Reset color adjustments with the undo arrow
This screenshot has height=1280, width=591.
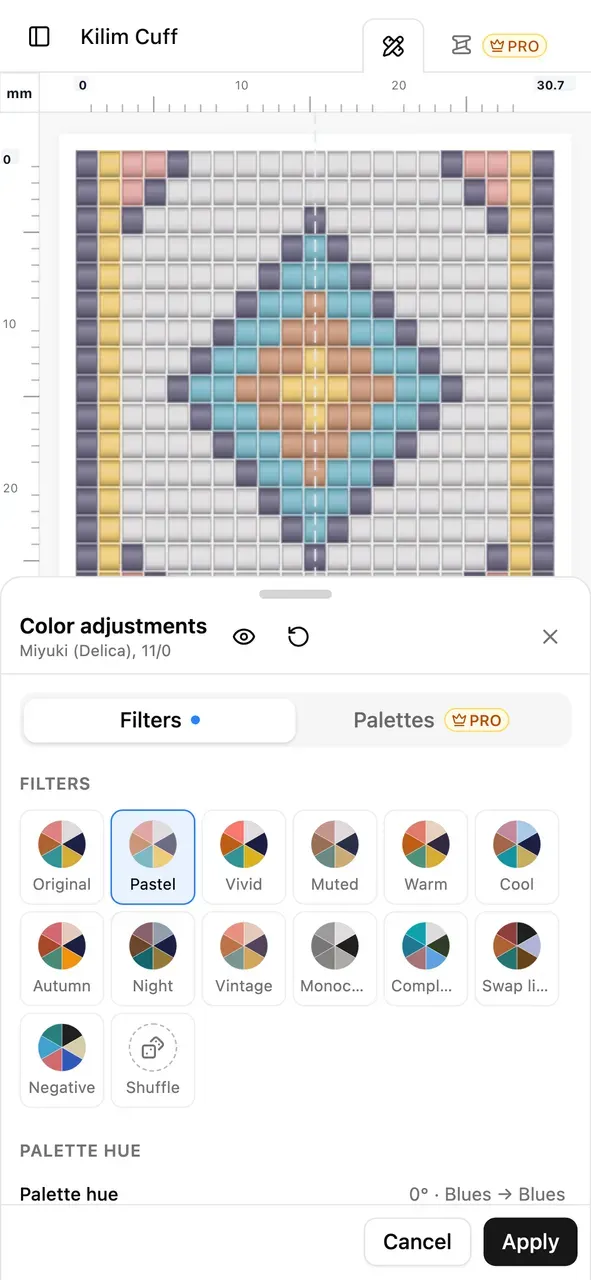(298, 637)
